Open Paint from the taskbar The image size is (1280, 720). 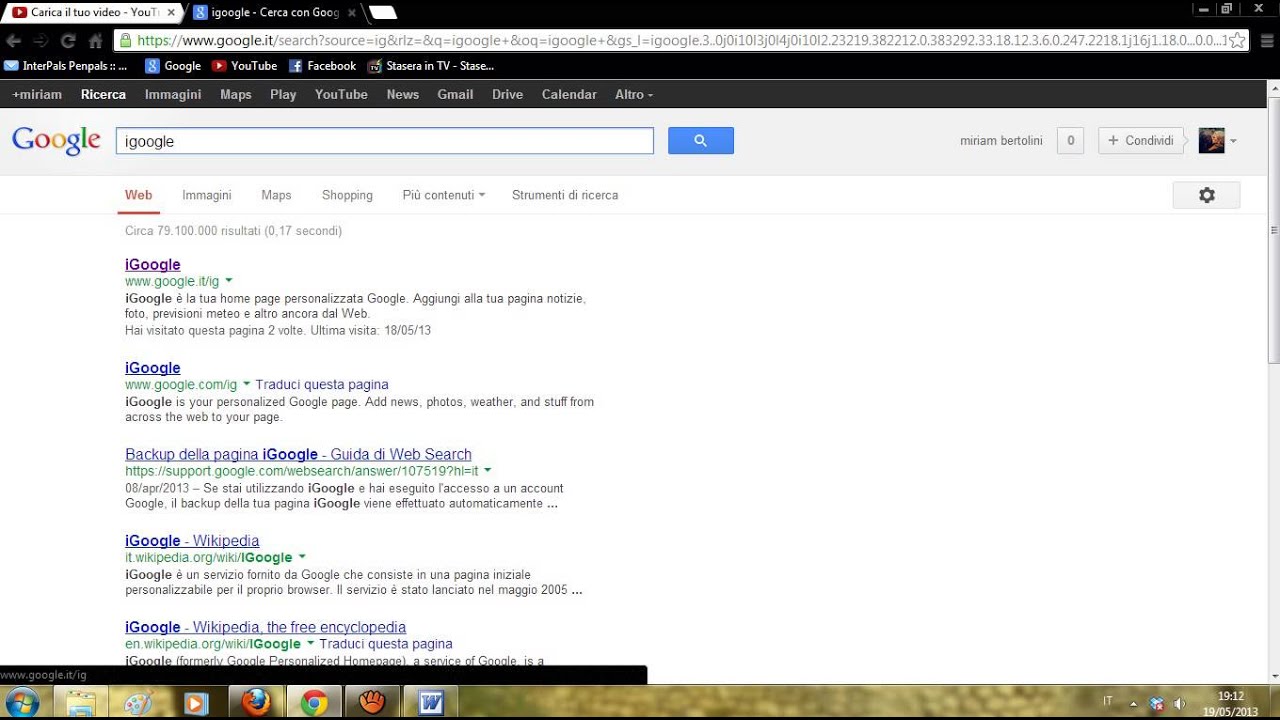138,703
